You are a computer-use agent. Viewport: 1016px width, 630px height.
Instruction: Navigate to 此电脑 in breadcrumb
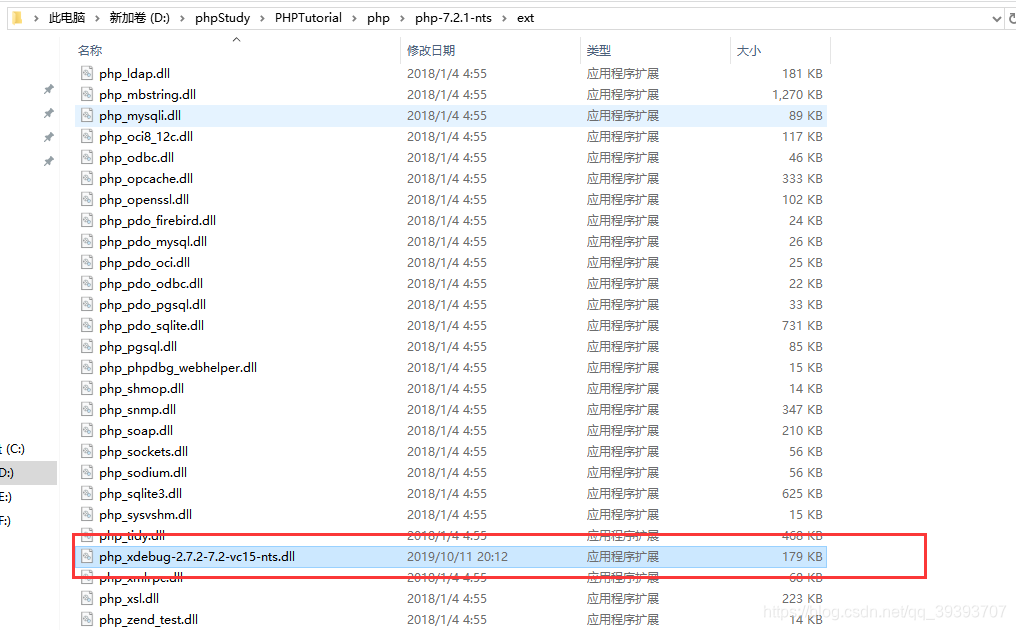67,18
